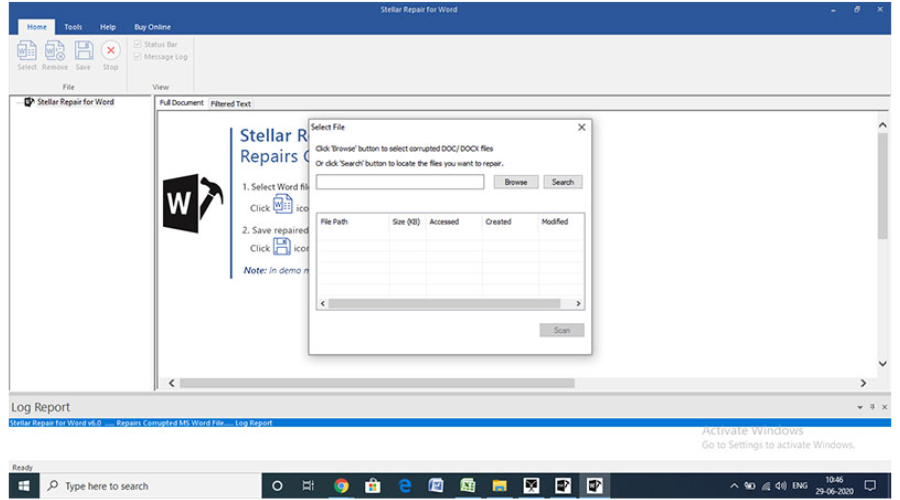Click the Save ribbon icon
The width and height of the screenshot is (900, 500).
83,55
